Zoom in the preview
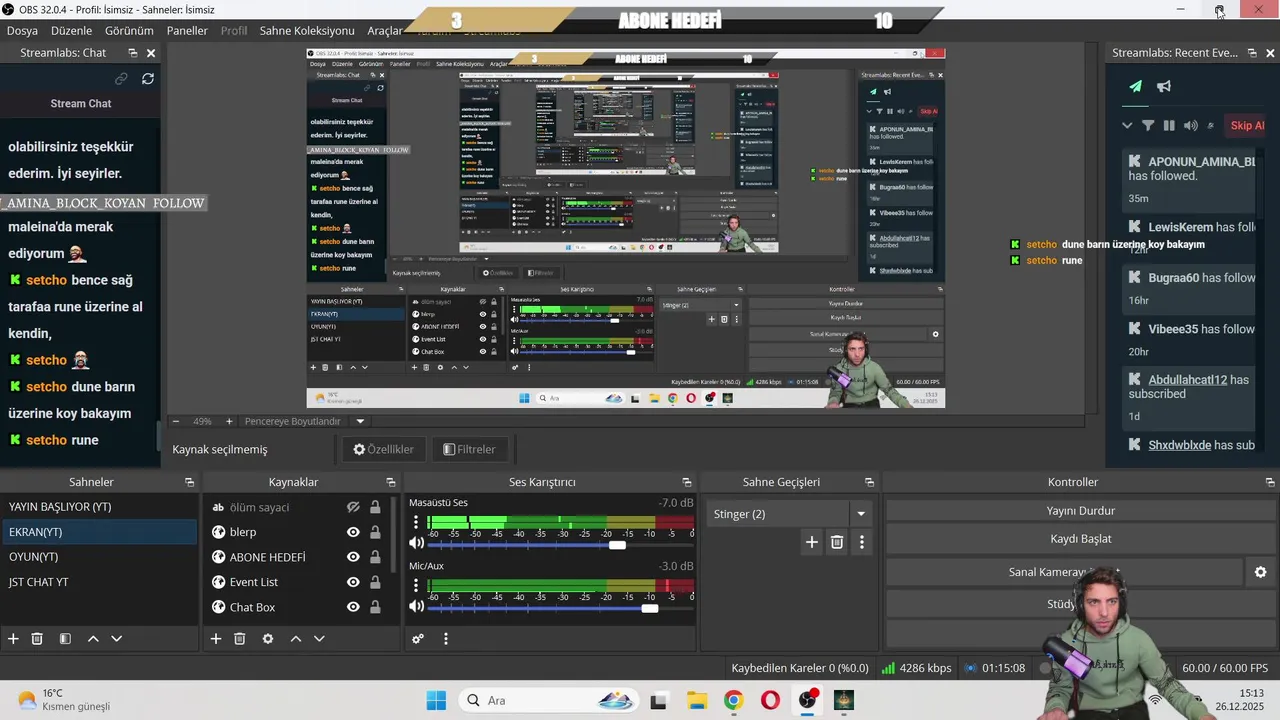 pyautogui.click(x=229, y=422)
